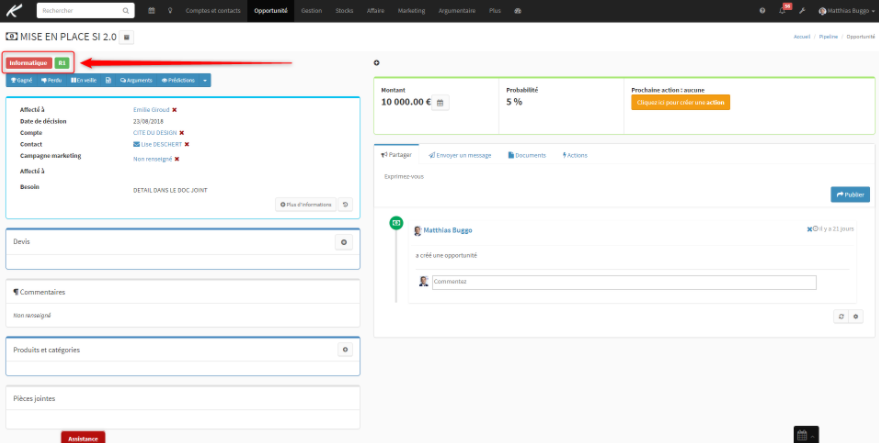This screenshot has height=443, width=879.
Task: Open the Gestion menu
Action: tap(311, 11)
